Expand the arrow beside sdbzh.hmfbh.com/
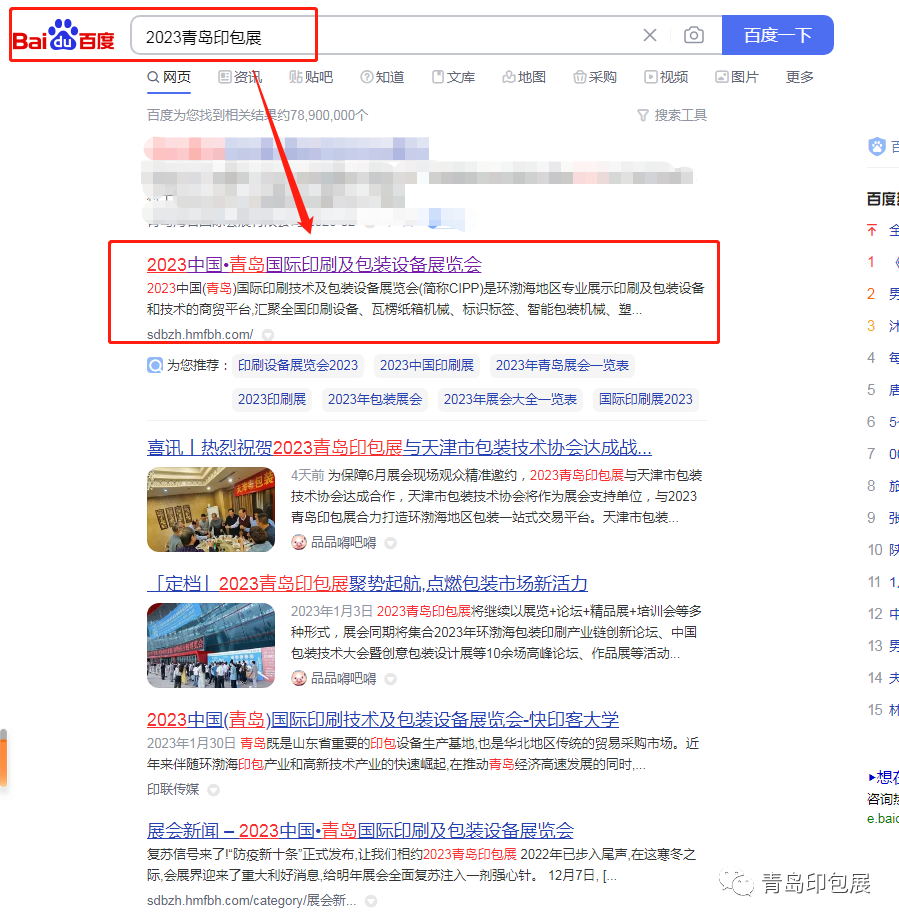Image resolution: width=899 pixels, height=922 pixels. click(x=268, y=335)
